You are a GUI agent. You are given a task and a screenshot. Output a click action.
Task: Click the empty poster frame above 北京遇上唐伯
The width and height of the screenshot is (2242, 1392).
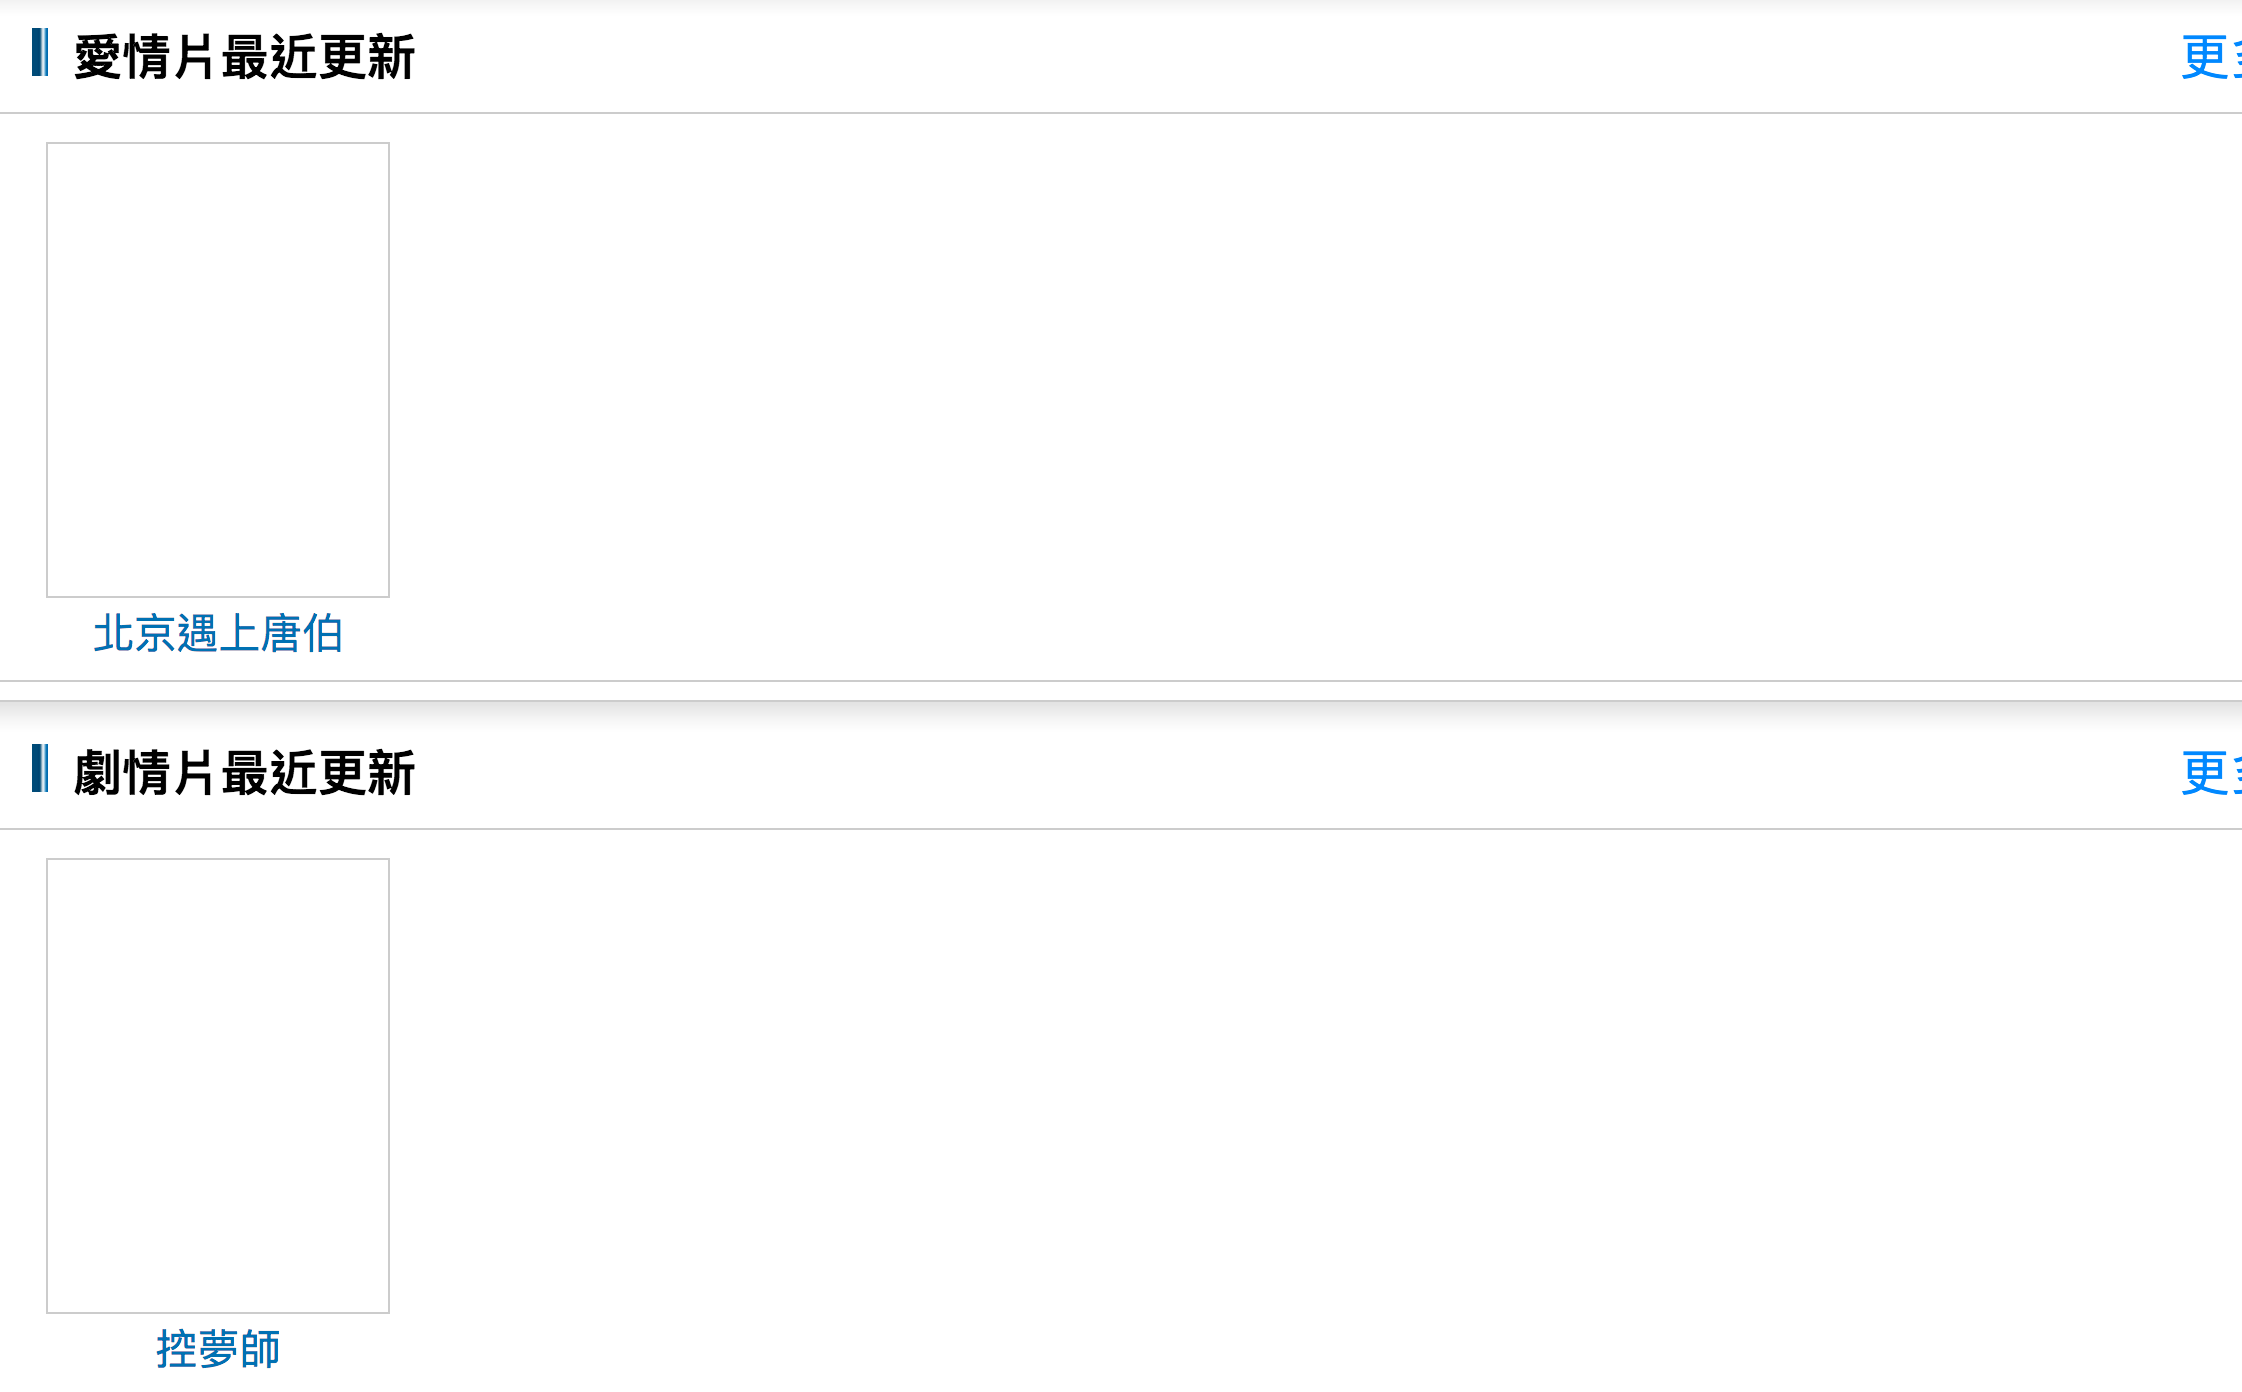[x=218, y=370]
